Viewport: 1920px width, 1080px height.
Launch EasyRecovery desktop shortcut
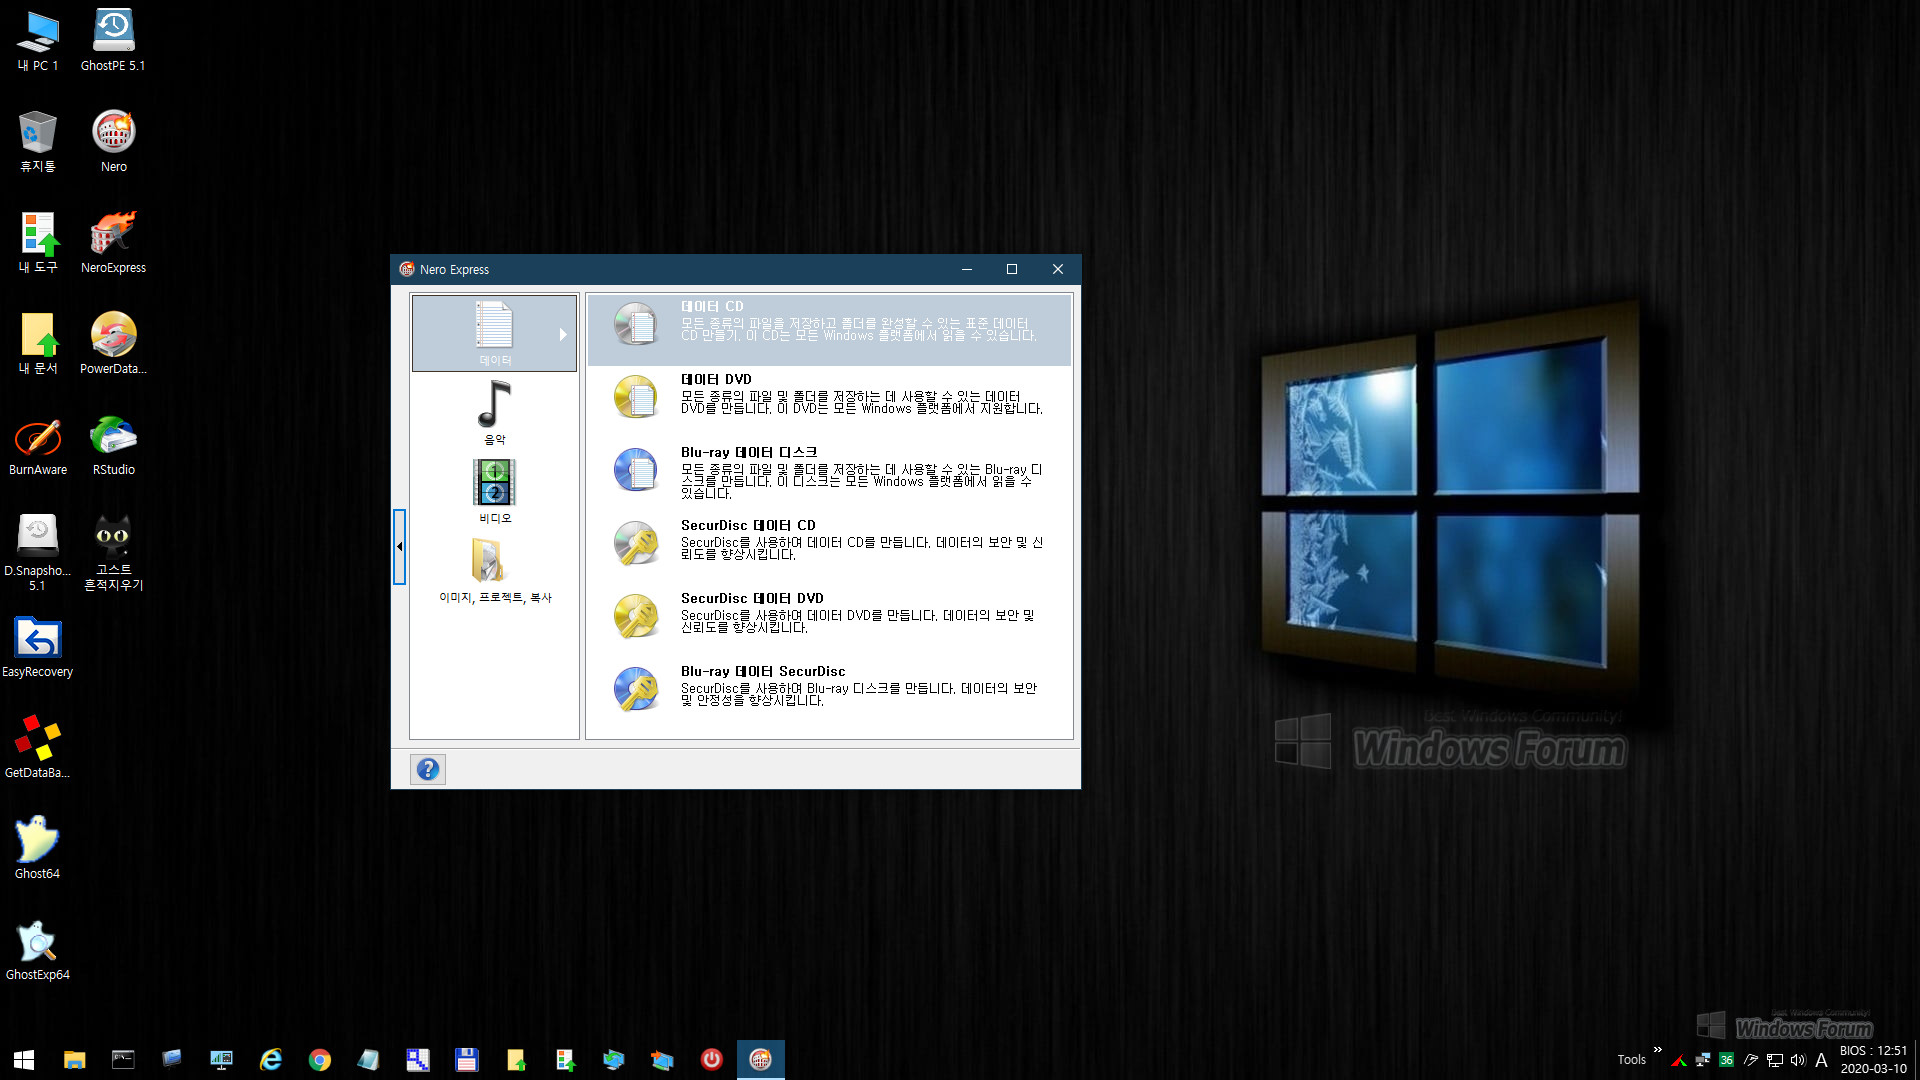[x=38, y=648]
